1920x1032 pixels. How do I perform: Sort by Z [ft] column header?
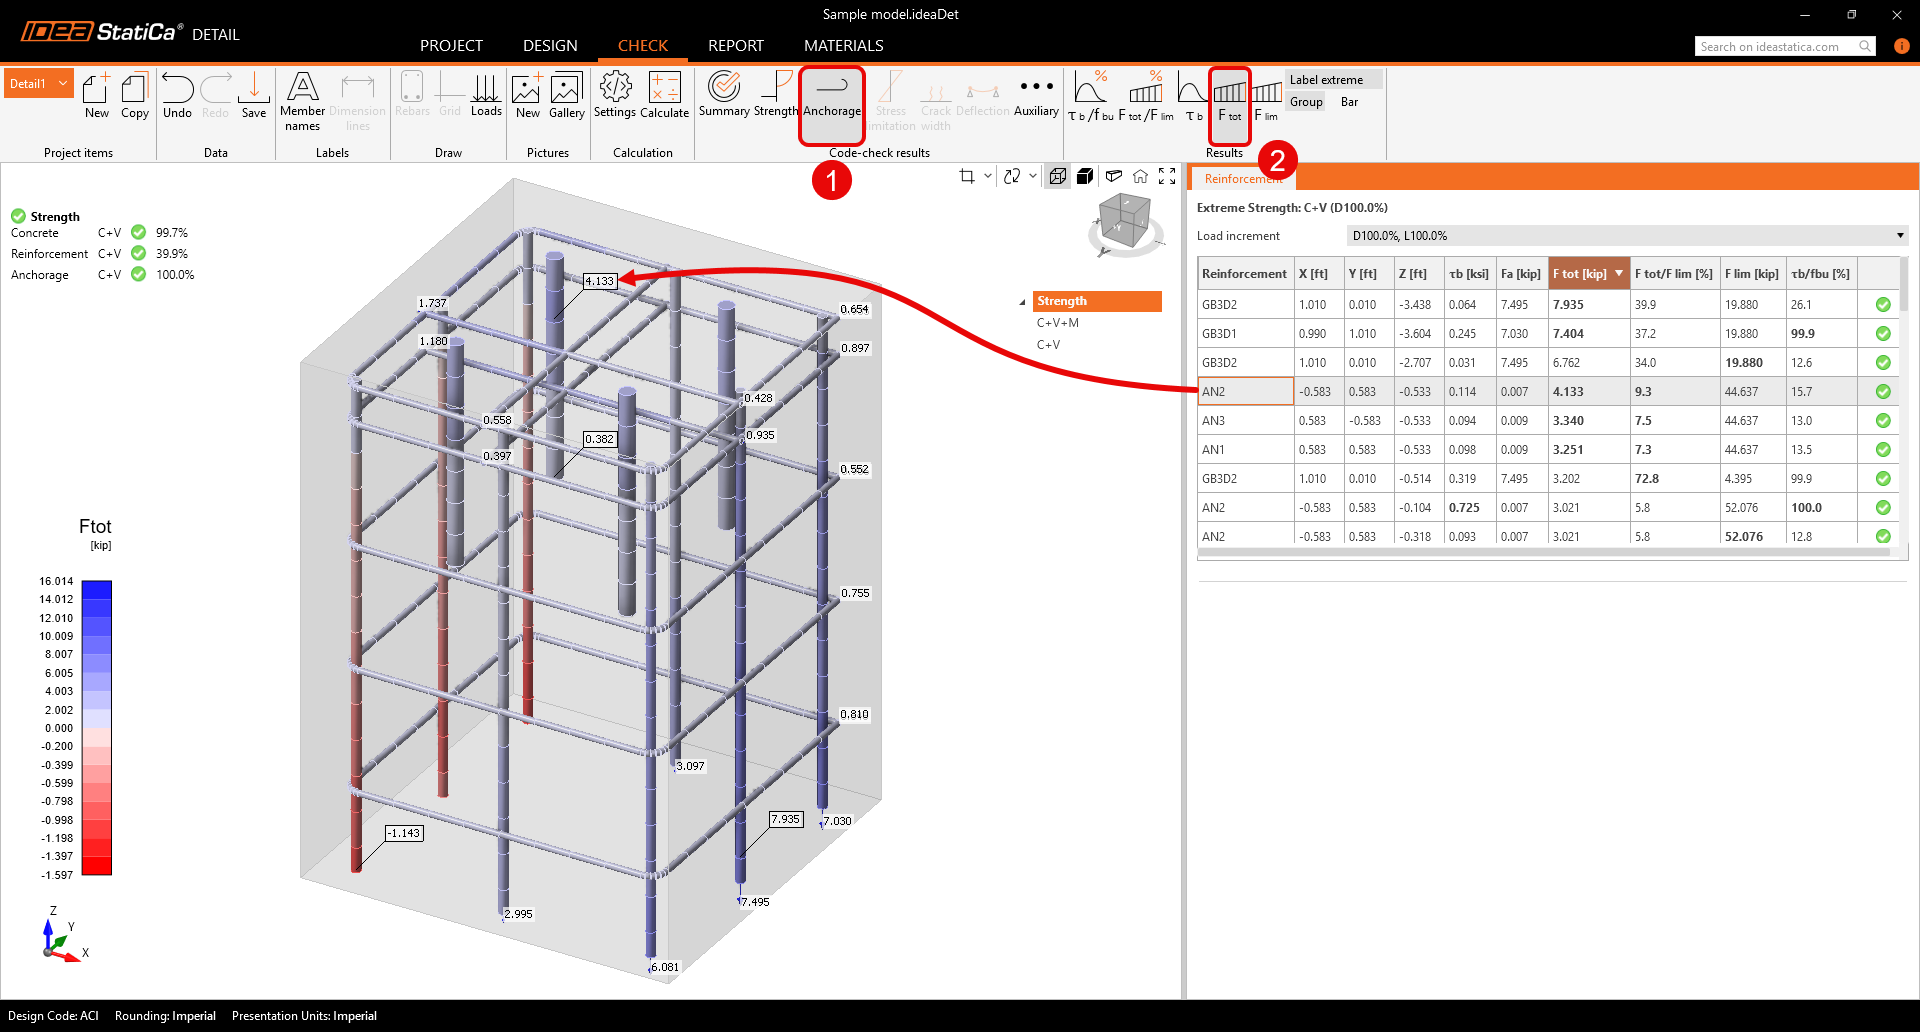(1419, 274)
